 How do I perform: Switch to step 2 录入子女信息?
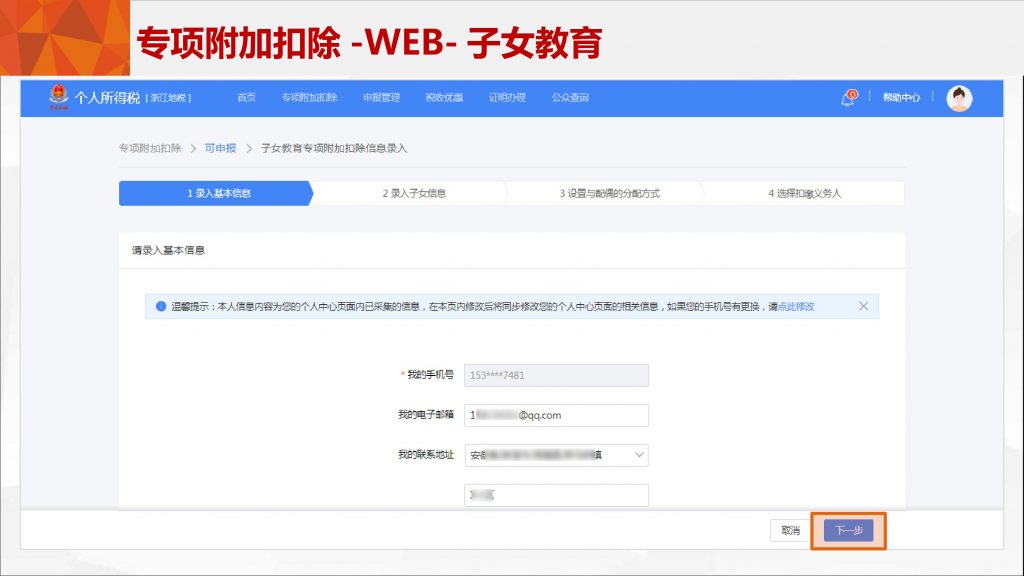pyautogui.click(x=414, y=193)
